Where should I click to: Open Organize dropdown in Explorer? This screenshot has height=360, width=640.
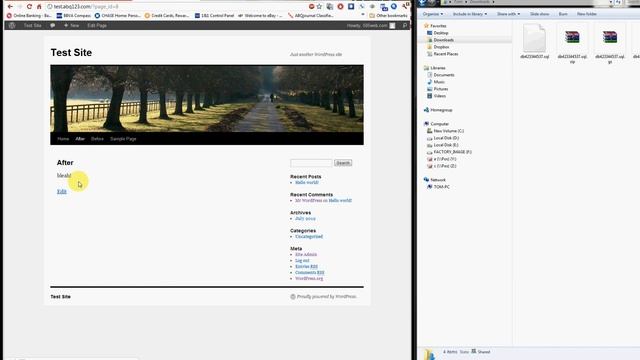(433, 14)
